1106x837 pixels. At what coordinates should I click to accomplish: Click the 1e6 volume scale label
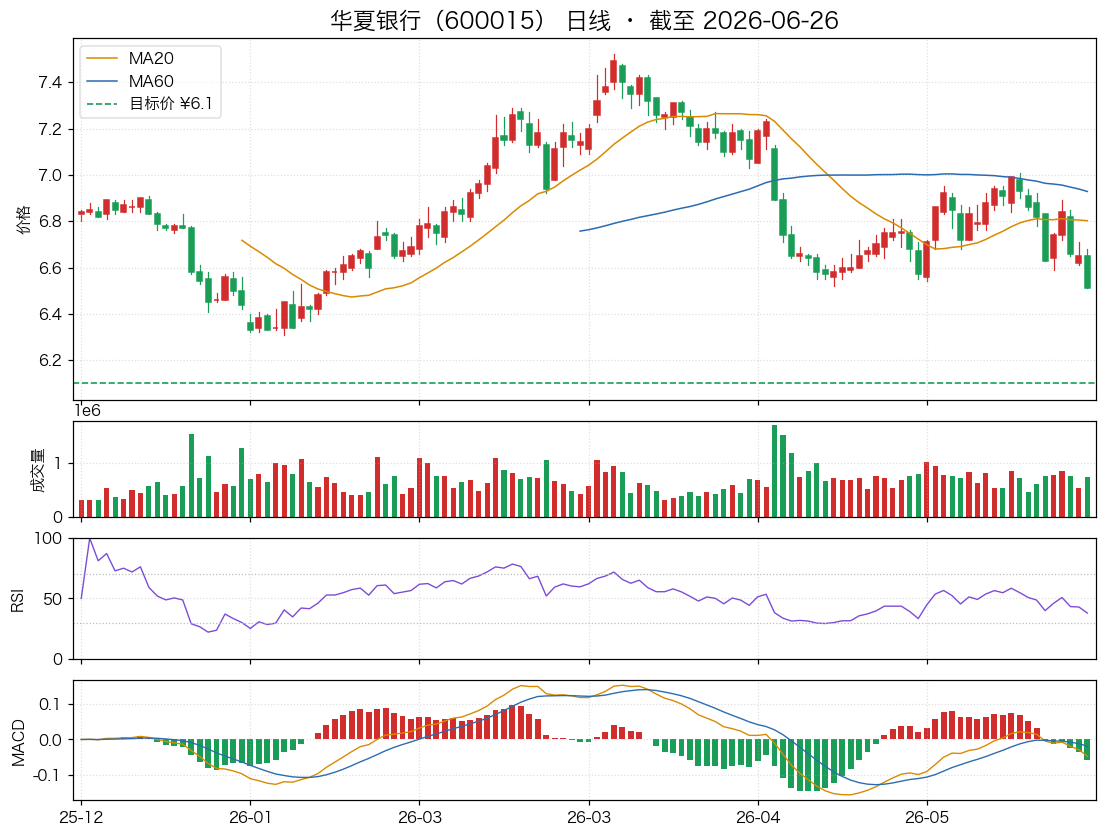coord(87,411)
